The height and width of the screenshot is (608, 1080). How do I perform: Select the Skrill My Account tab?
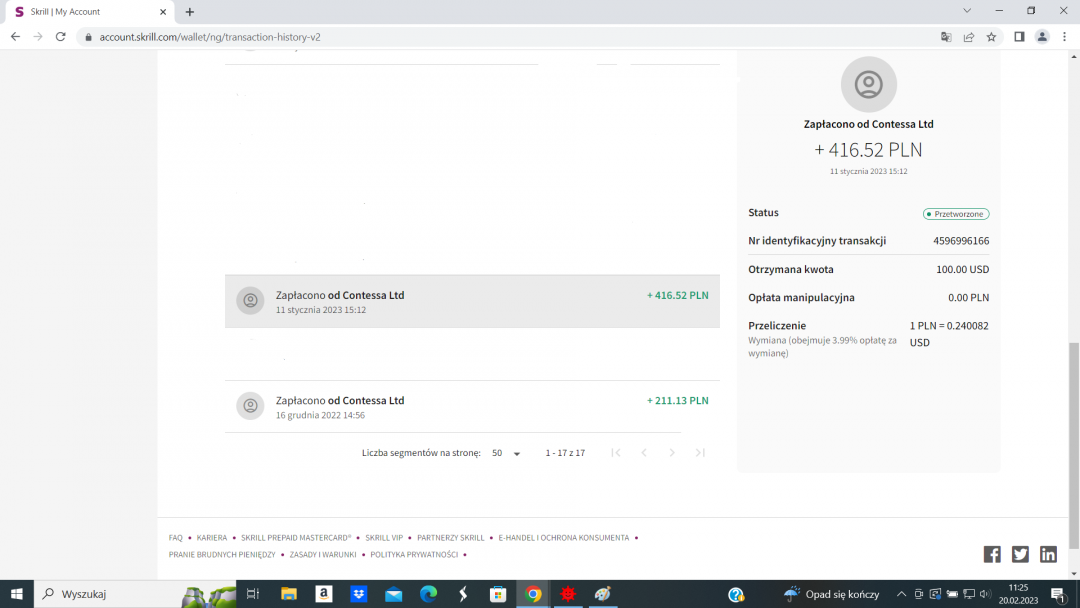(90, 12)
